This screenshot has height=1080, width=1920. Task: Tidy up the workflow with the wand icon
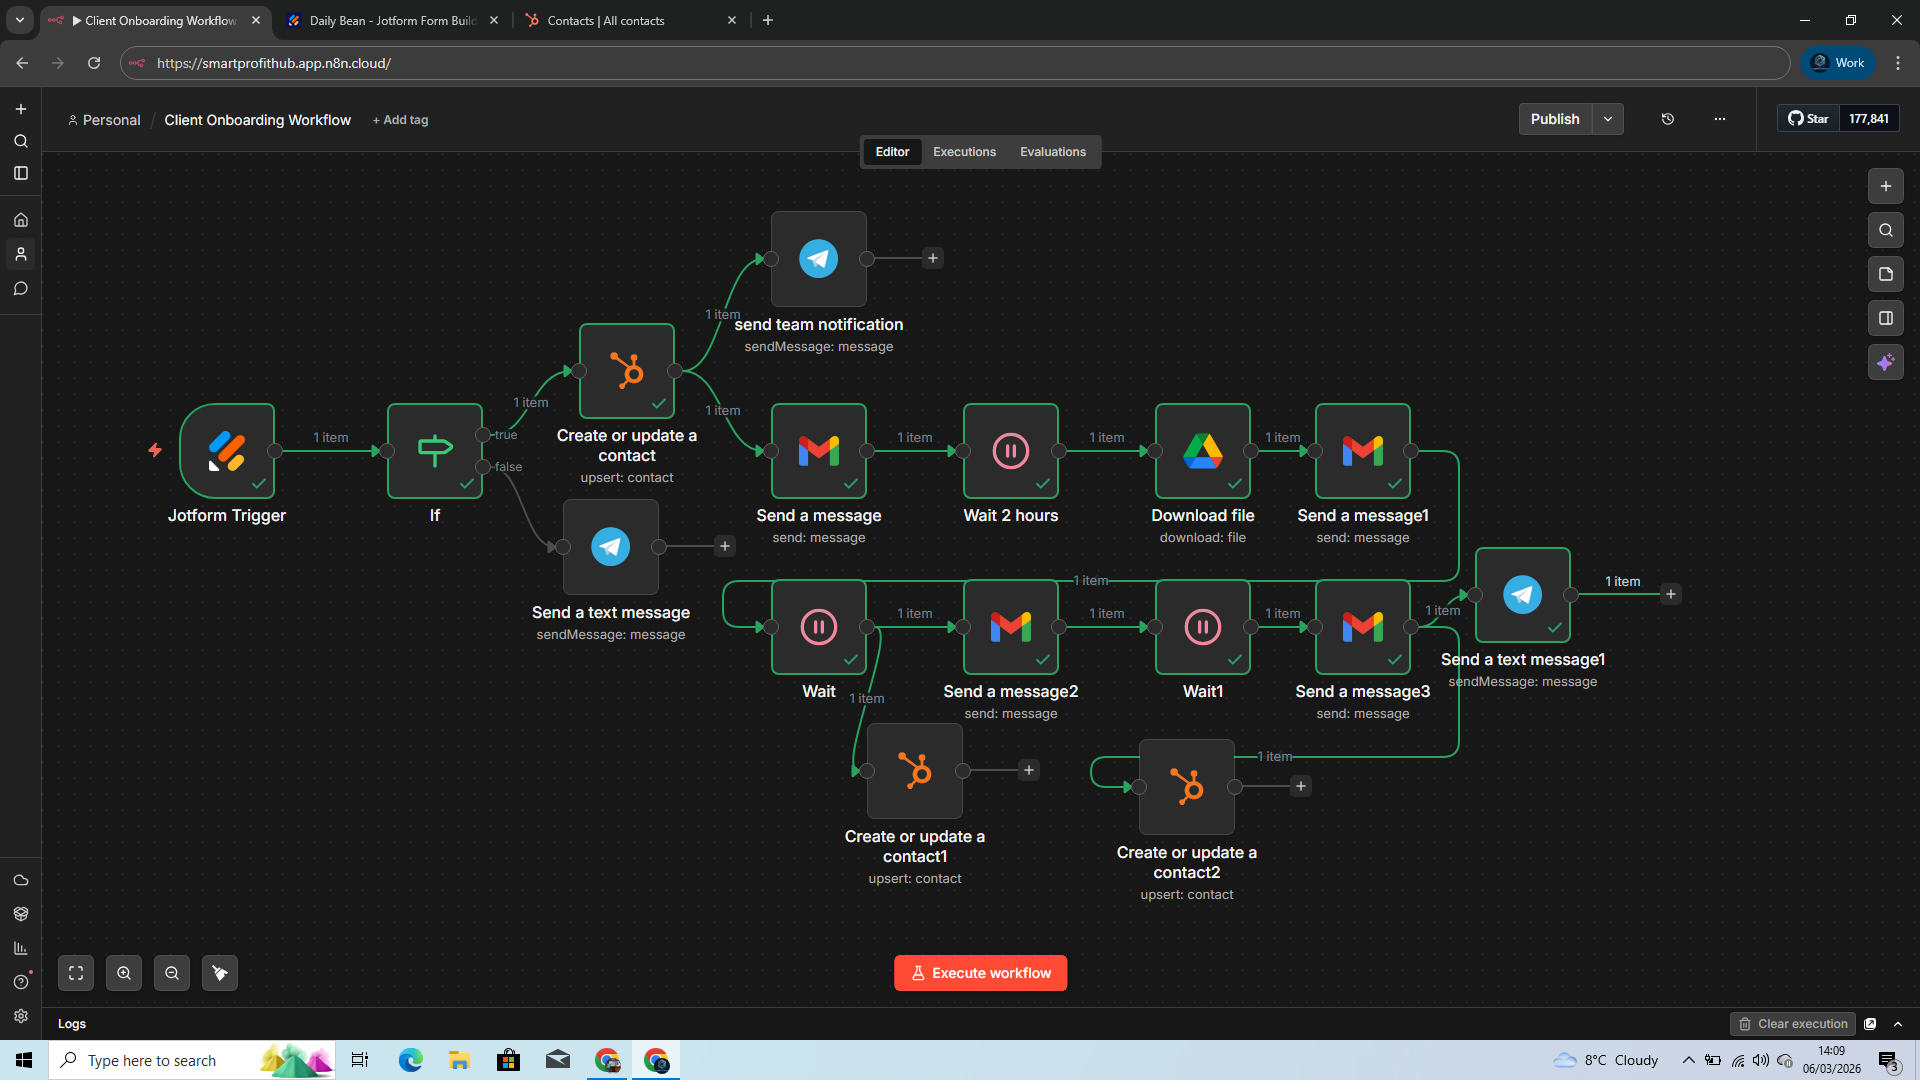coord(219,972)
